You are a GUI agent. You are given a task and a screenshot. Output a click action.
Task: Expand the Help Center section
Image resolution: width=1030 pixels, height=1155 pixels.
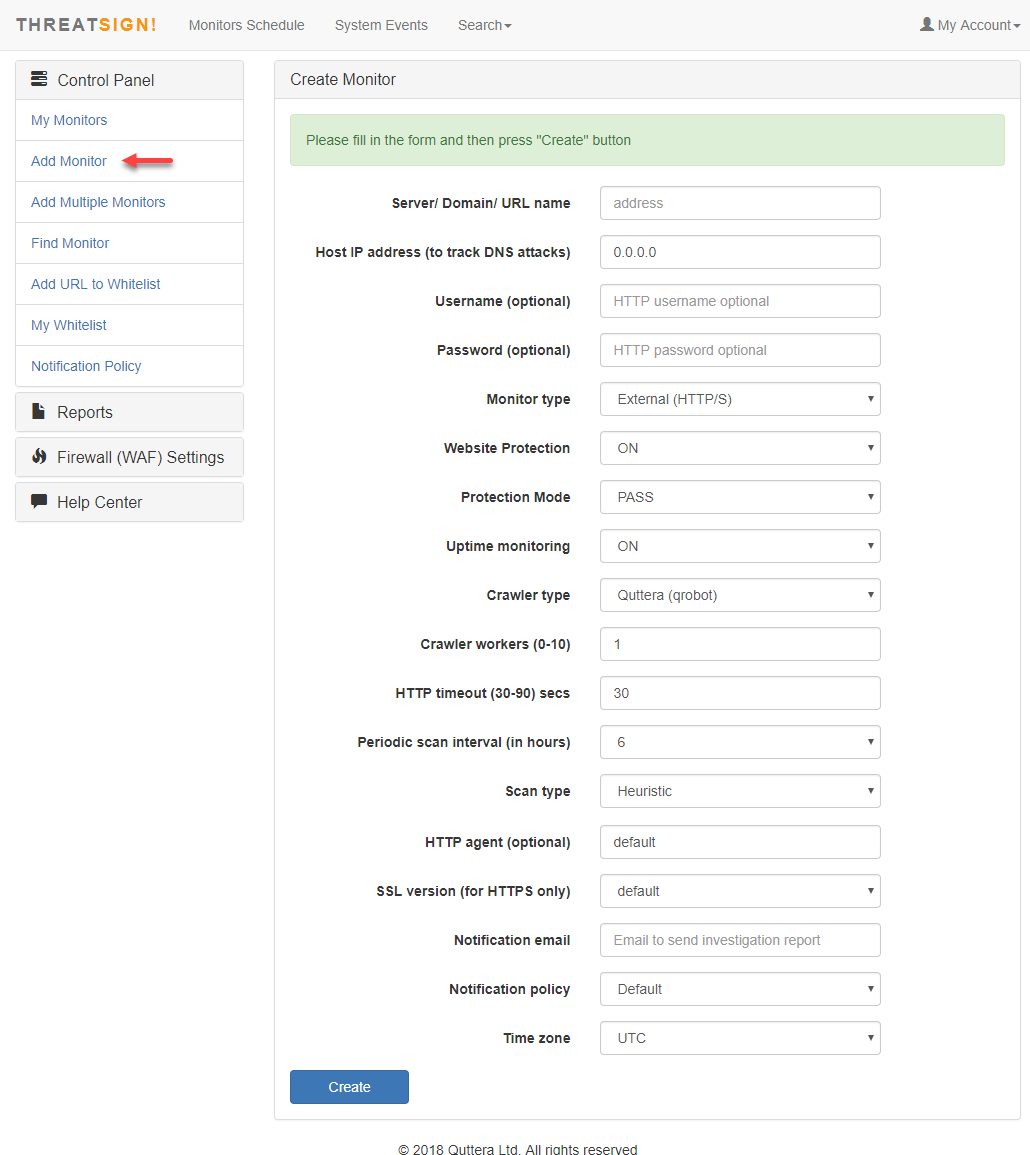tap(130, 502)
